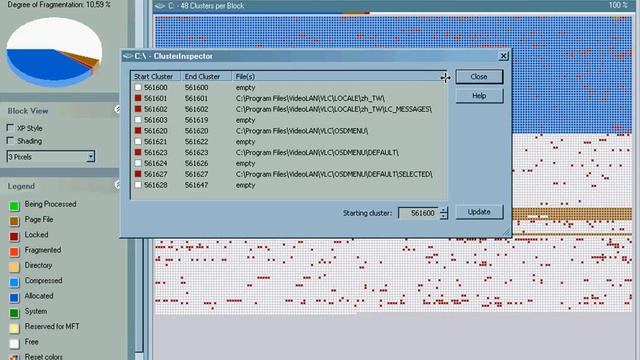Pick the Being Processed green color swatch
This screenshot has height=360, width=640.
coord(14,206)
